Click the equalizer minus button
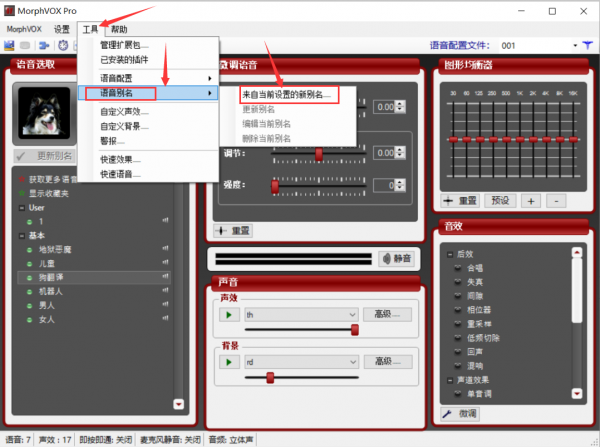600x447 pixels. (x=556, y=201)
